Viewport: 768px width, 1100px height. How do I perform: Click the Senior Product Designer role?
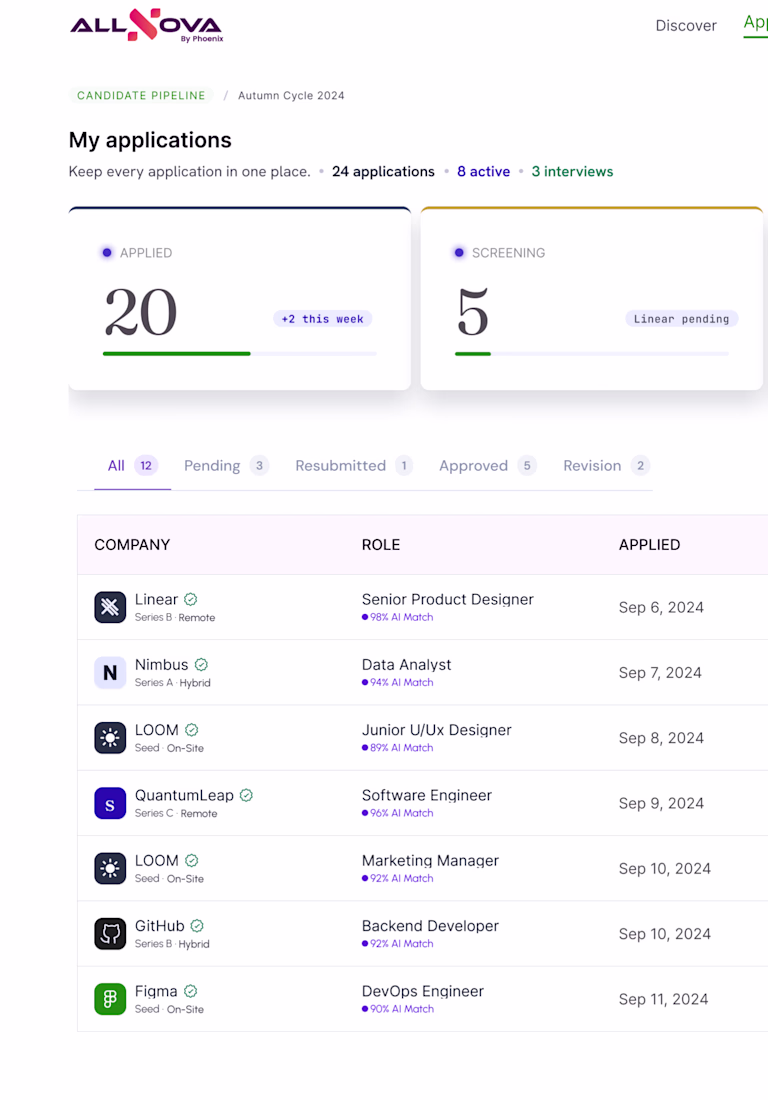[447, 599]
